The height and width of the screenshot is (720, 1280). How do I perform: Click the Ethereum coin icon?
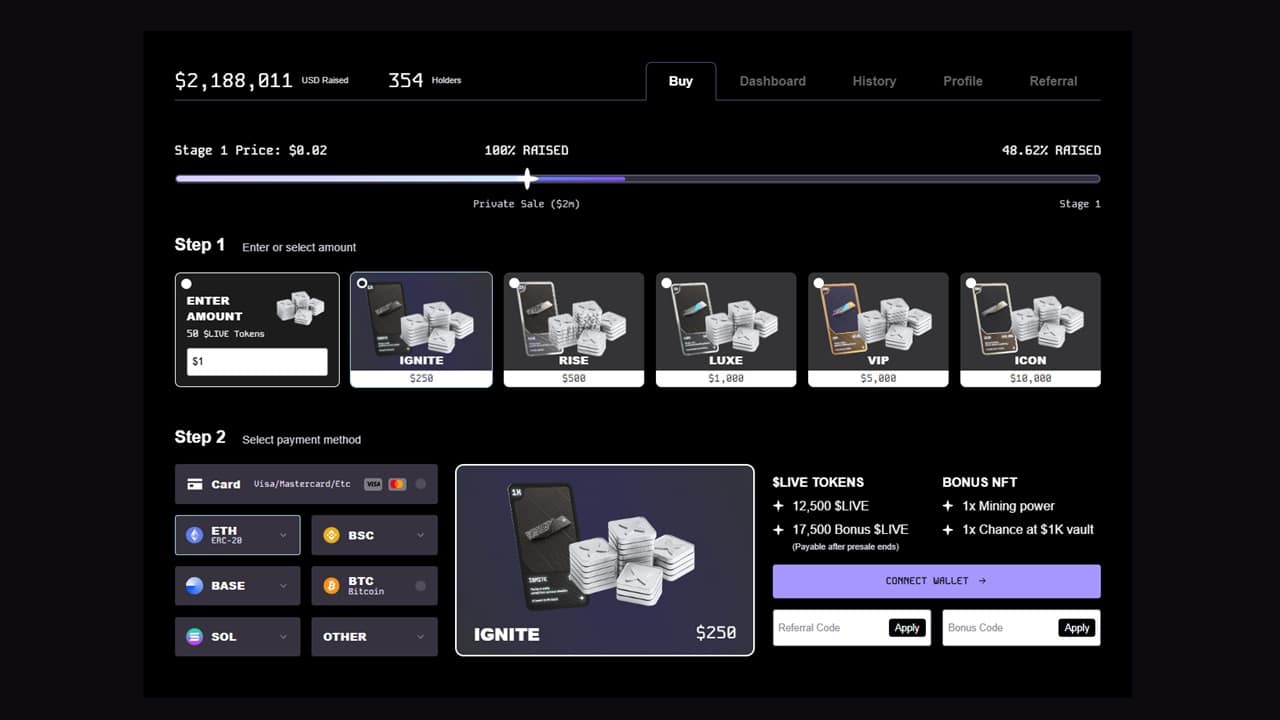tap(194, 535)
